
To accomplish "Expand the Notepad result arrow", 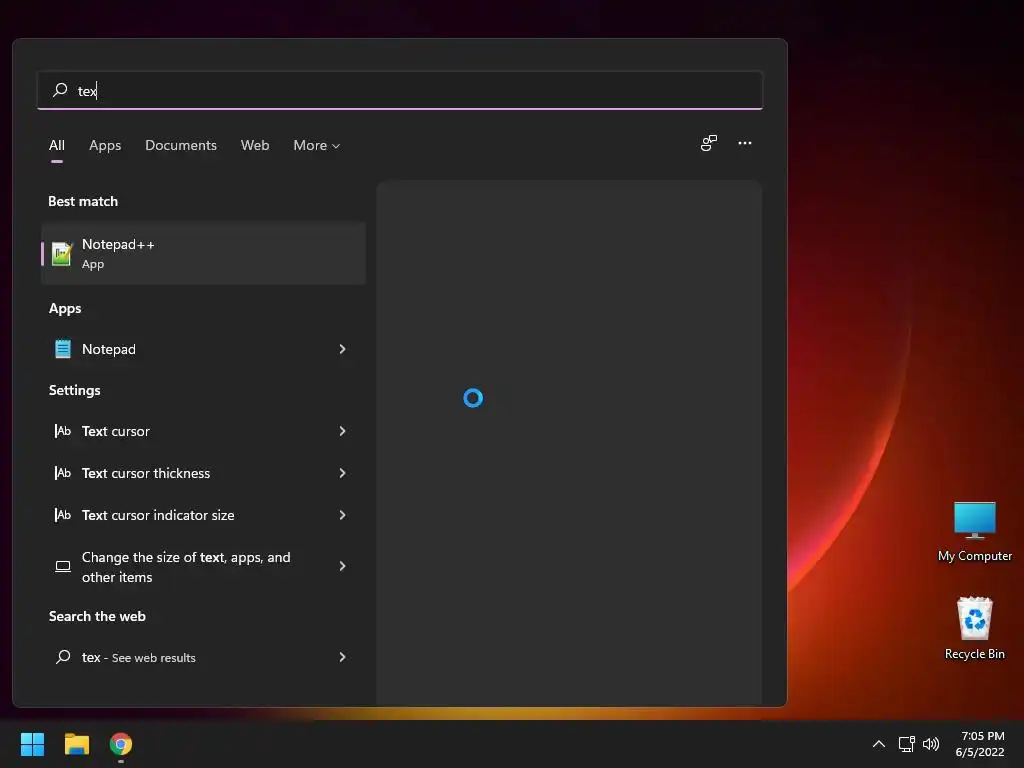I will pyautogui.click(x=342, y=349).
